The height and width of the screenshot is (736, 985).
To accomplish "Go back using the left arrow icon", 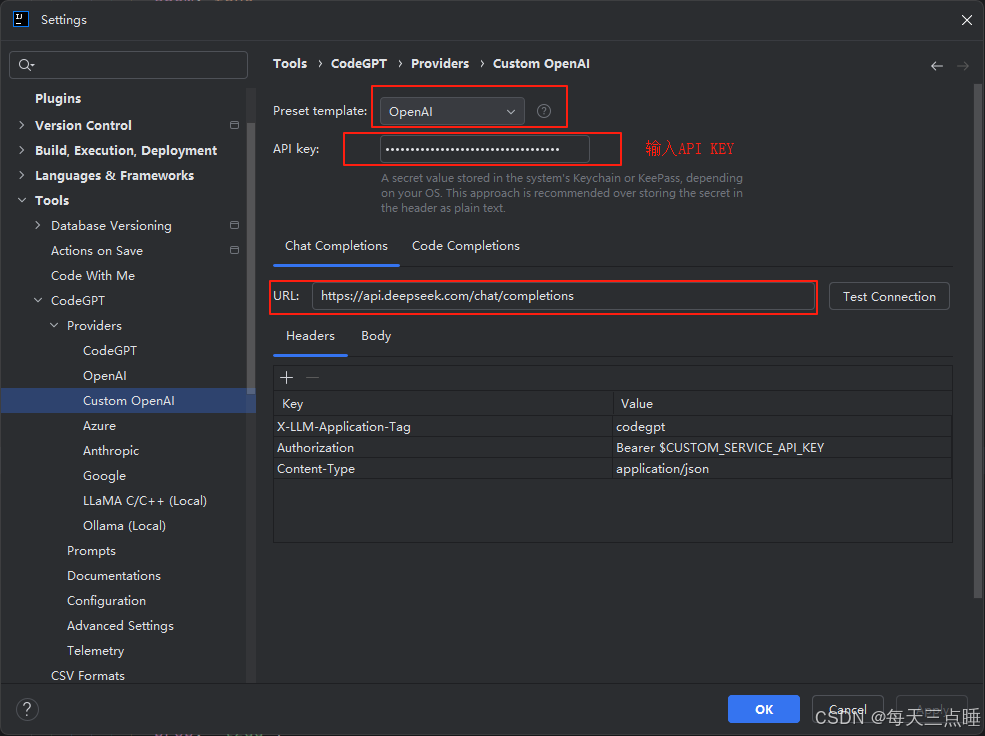I will pyautogui.click(x=937, y=66).
